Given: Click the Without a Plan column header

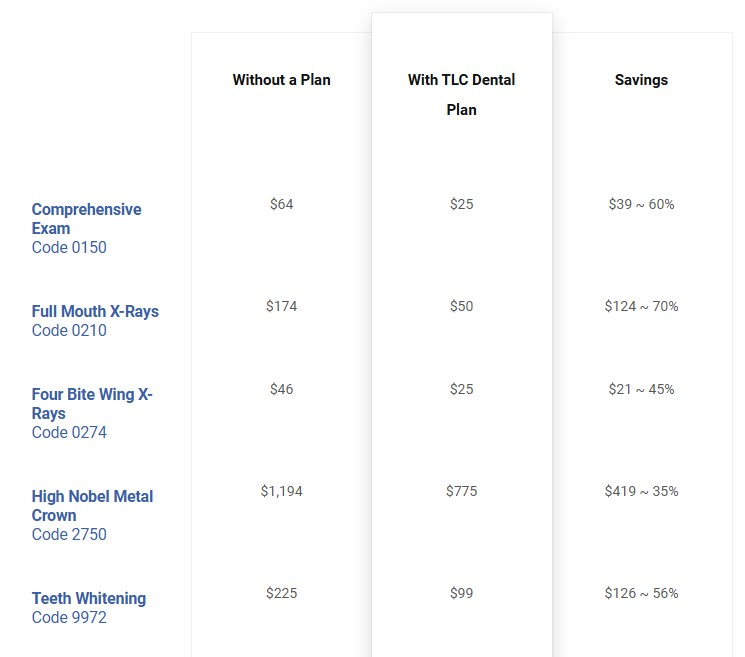Looking at the screenshot, I should point(281,80).
